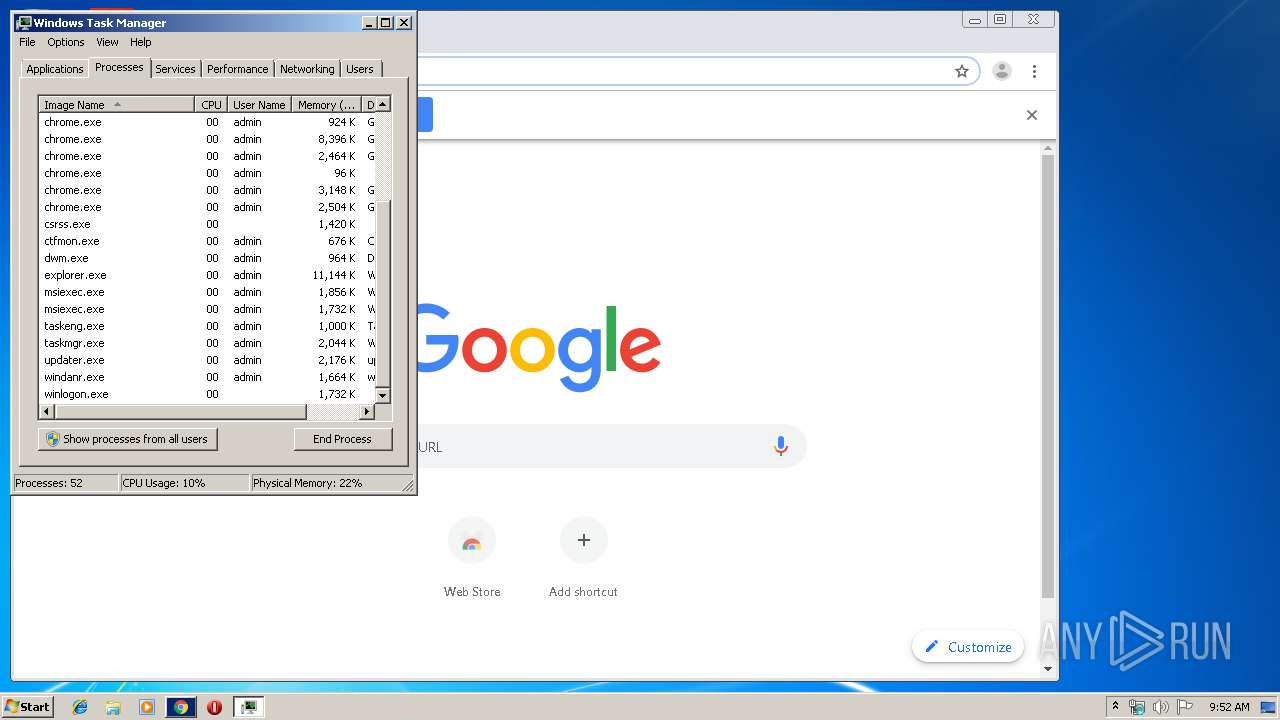Open the Task Manager File menu
This screenshot has width=1280, height=720.
point(27,42)
